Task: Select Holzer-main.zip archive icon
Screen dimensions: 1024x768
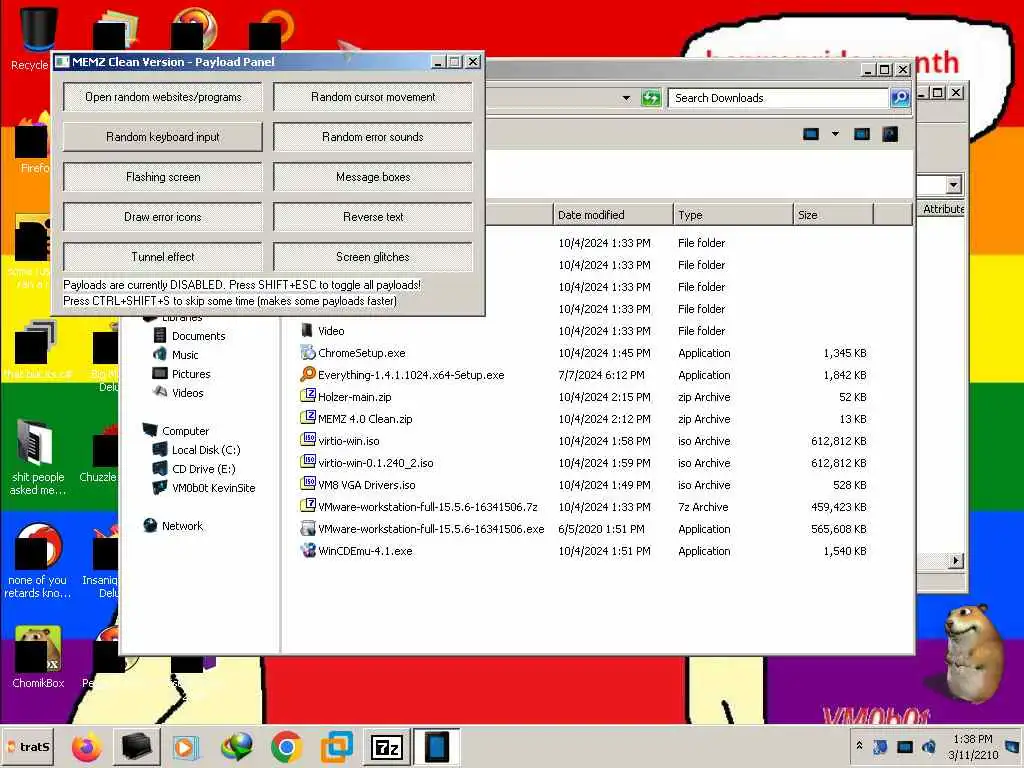Action: [308, 396]
